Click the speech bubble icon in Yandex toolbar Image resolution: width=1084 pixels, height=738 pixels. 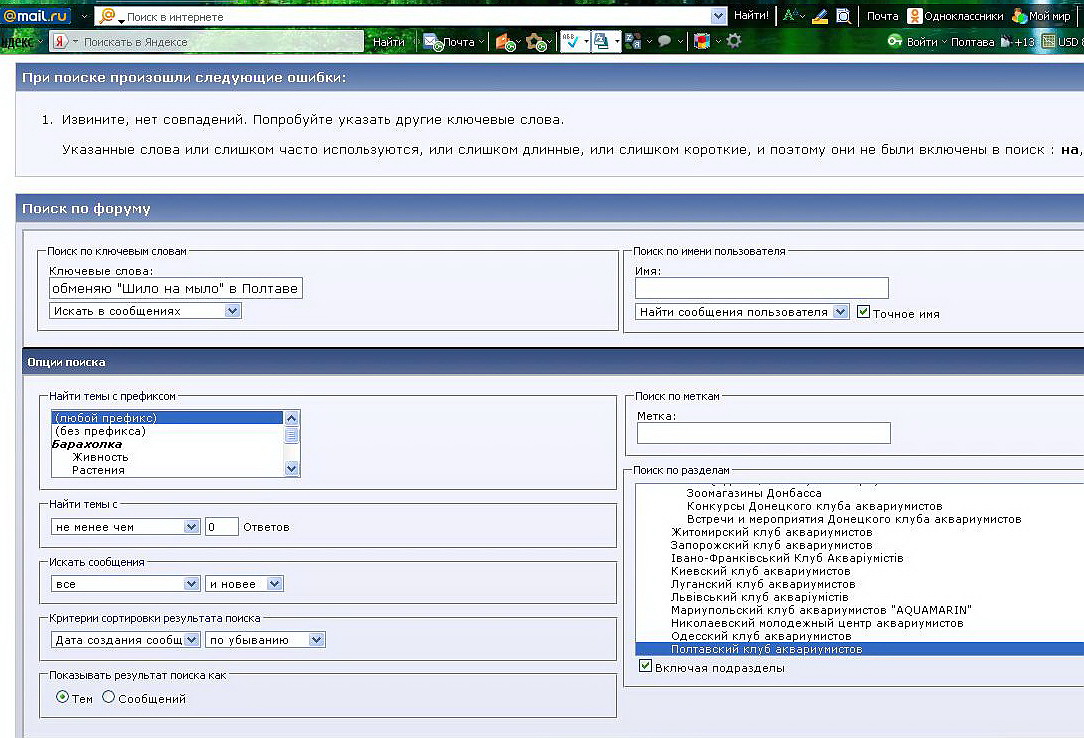pos(664,42)
